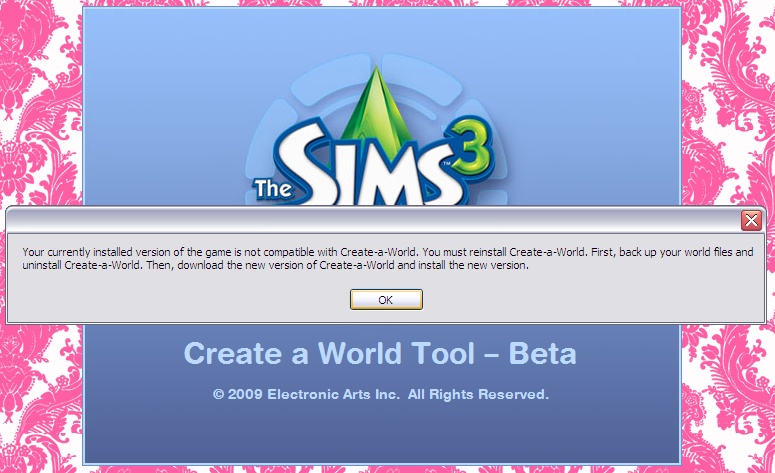Click the "Create a World Tool – Beta" title
Image resolution: width=775 pixels, height=473 pixels.
(x=380, y=353)
